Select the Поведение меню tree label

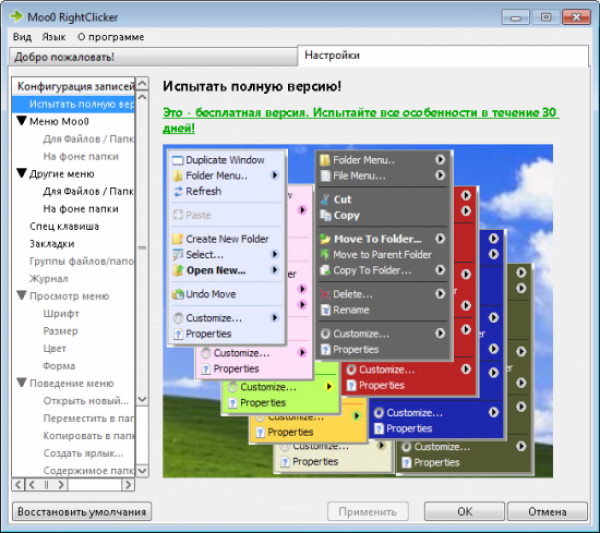[72, 383]
